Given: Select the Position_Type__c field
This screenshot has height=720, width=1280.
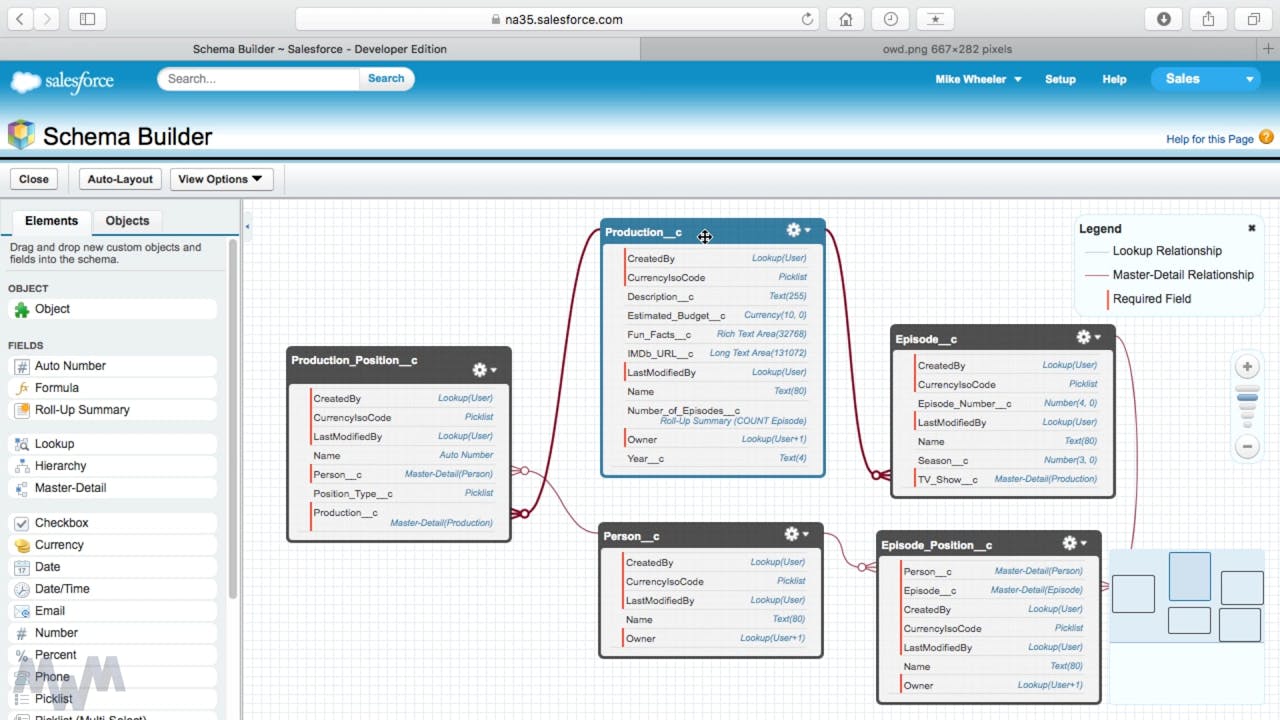Looking at the screenshot, I should (402, 493).
